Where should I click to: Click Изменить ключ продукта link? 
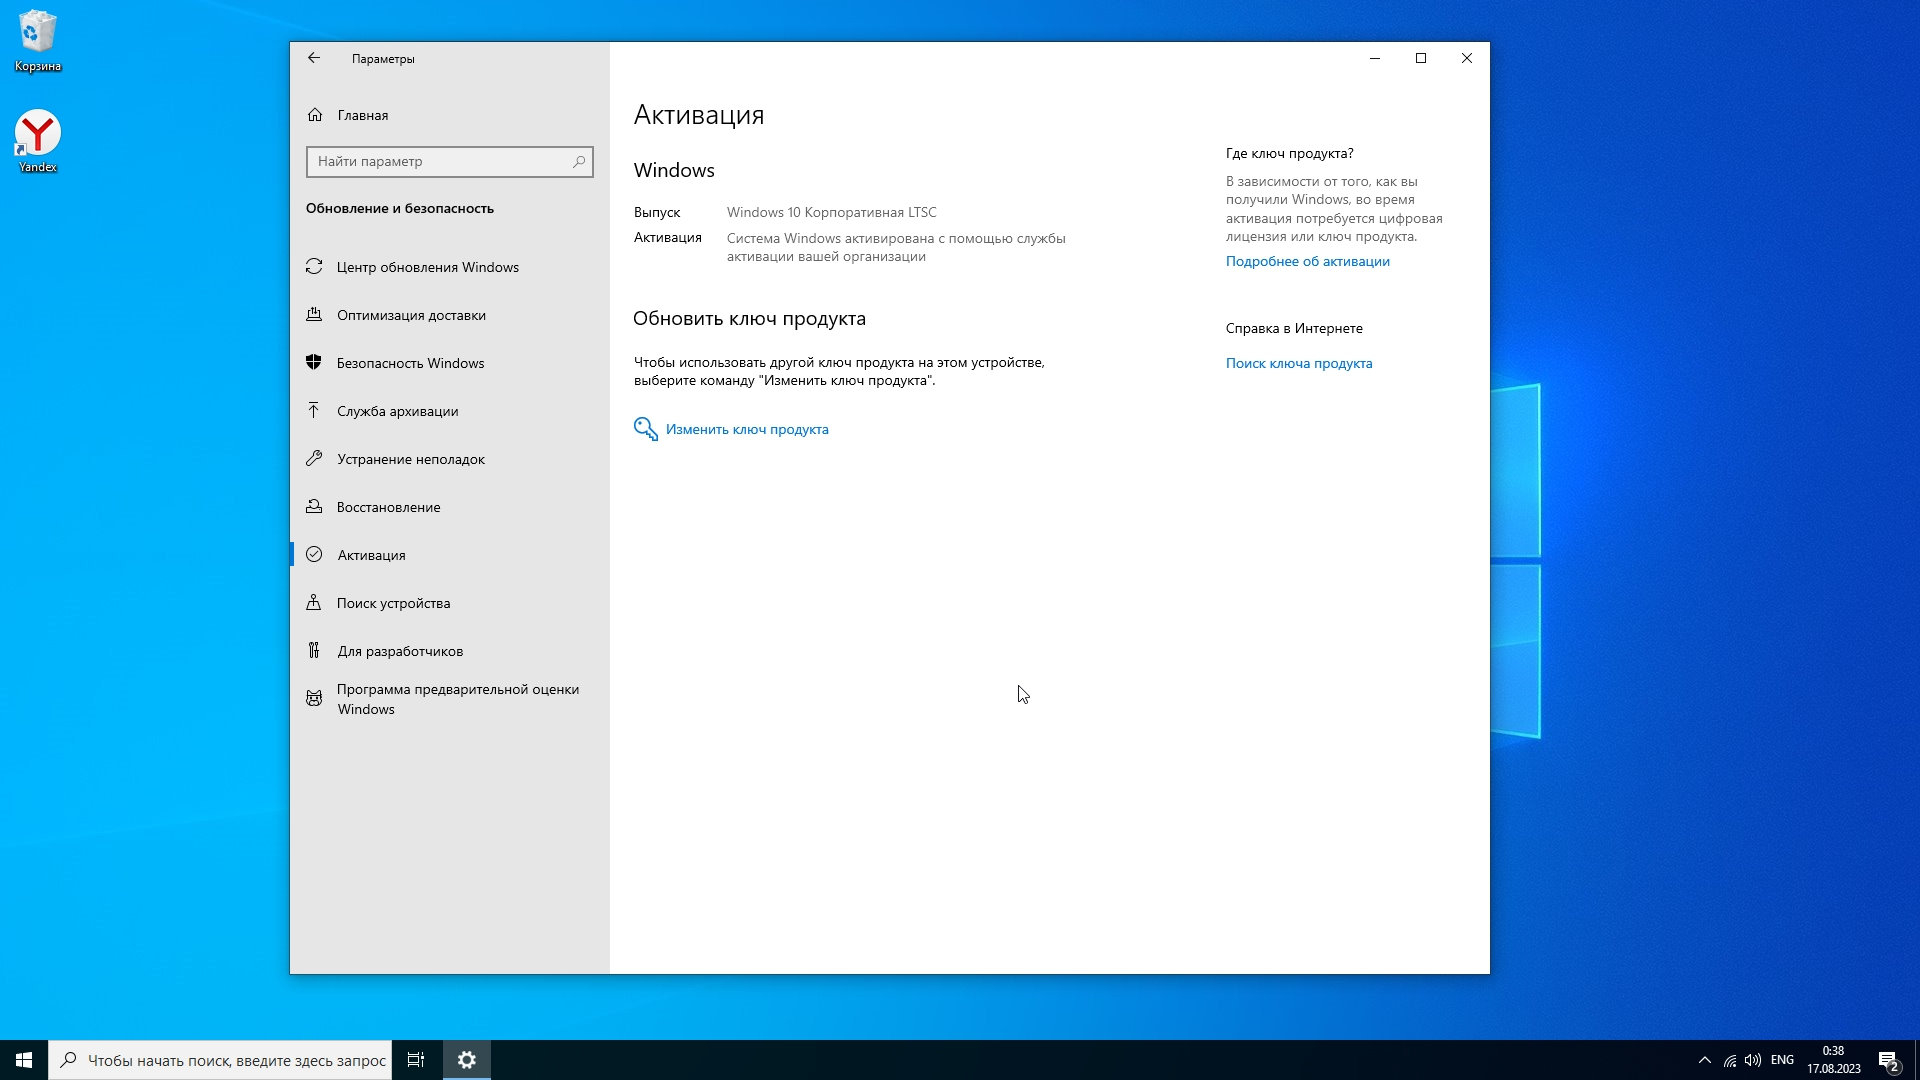(x=746, y=429)
